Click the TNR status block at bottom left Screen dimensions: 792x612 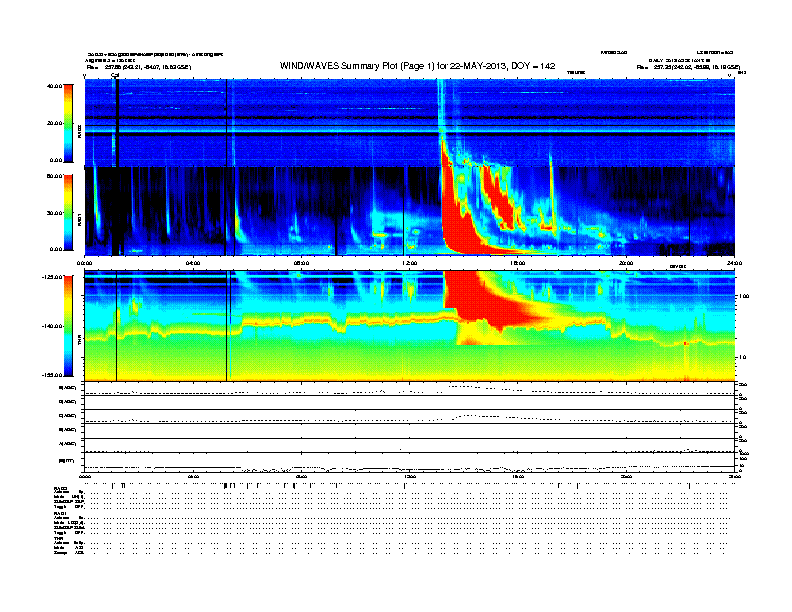(70, 545)
